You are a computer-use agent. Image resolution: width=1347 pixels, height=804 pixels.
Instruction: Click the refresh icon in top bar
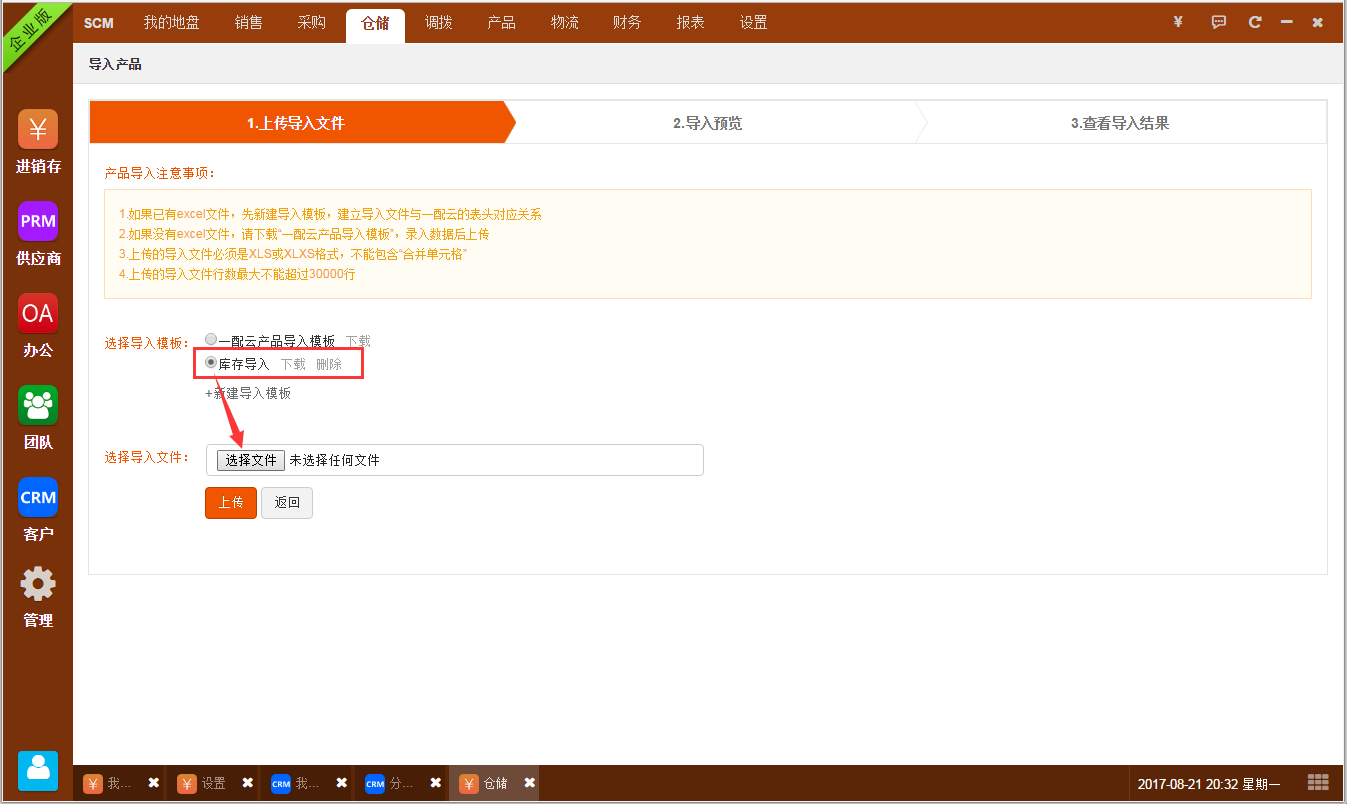[x=1255, y=22]
